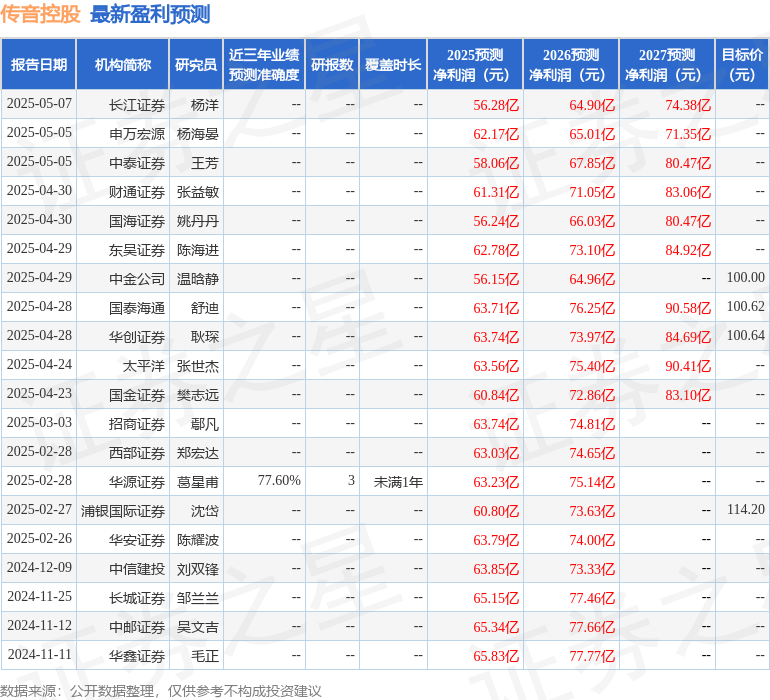
Task: Click the 65.83亿 forecast value
Action: (x=496, y=656)
